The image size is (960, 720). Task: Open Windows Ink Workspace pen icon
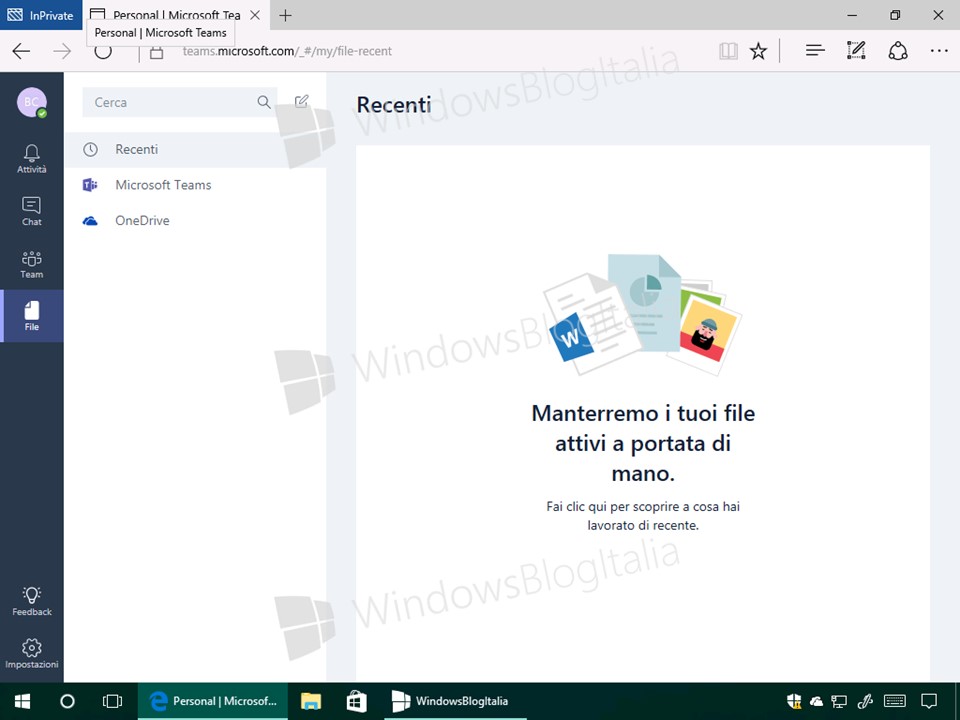tap(865, 701)
